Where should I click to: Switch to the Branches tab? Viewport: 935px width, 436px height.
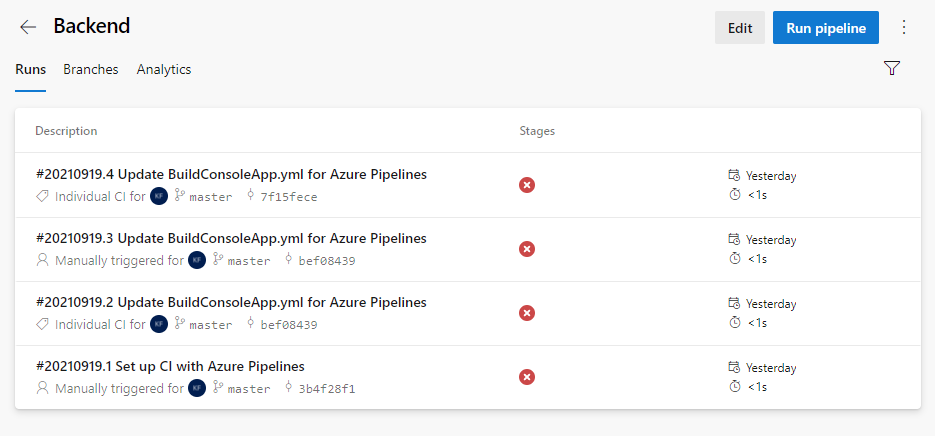pyautogui.click(x=91, y=69)
